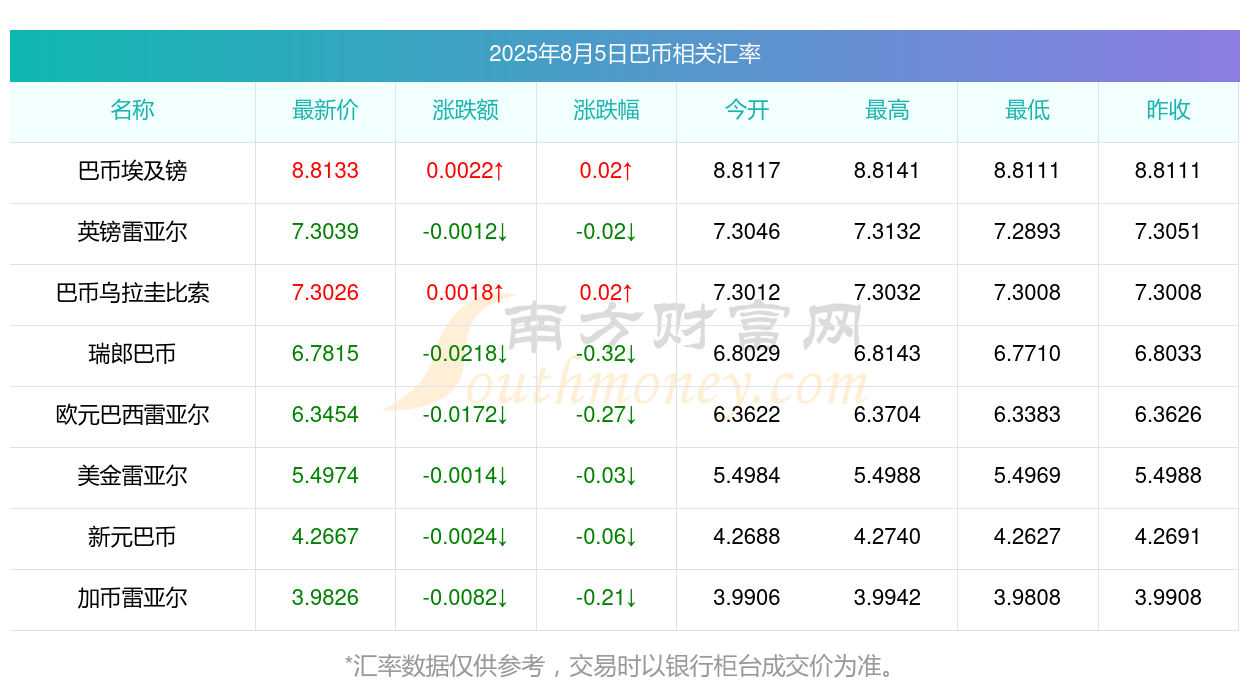Click change amount -0.0082↓
This screenshot has height=698, width=1250.
click(x=466, y=598)
